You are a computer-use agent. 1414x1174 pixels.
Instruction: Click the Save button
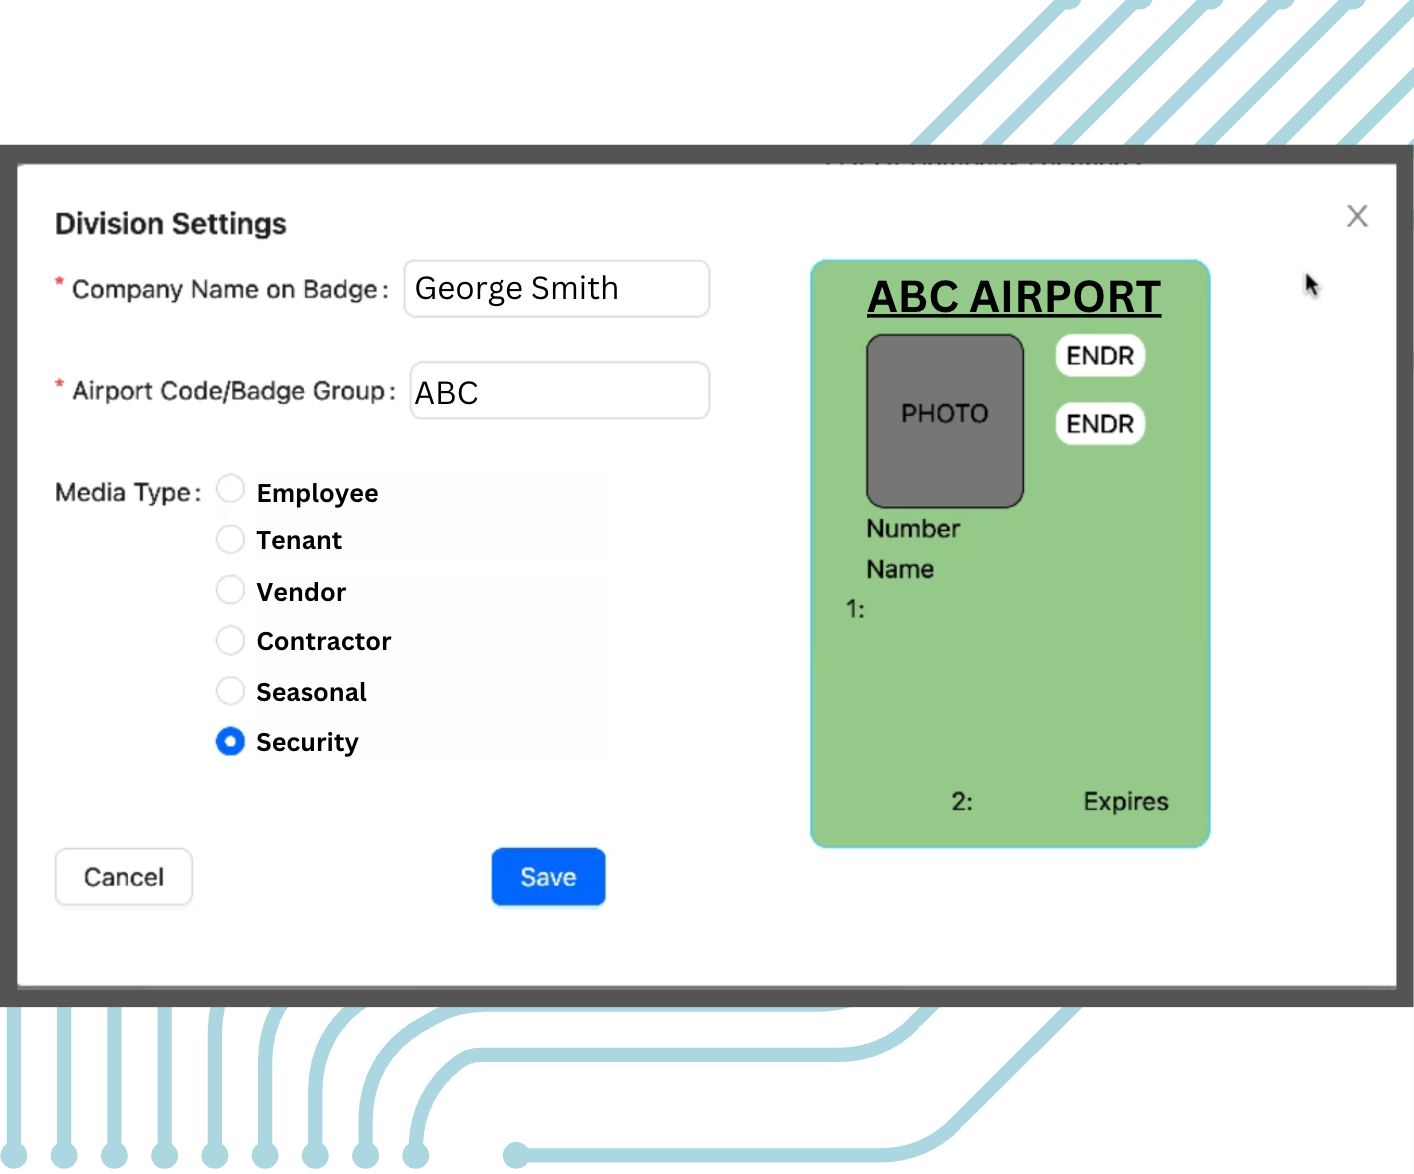548,877
